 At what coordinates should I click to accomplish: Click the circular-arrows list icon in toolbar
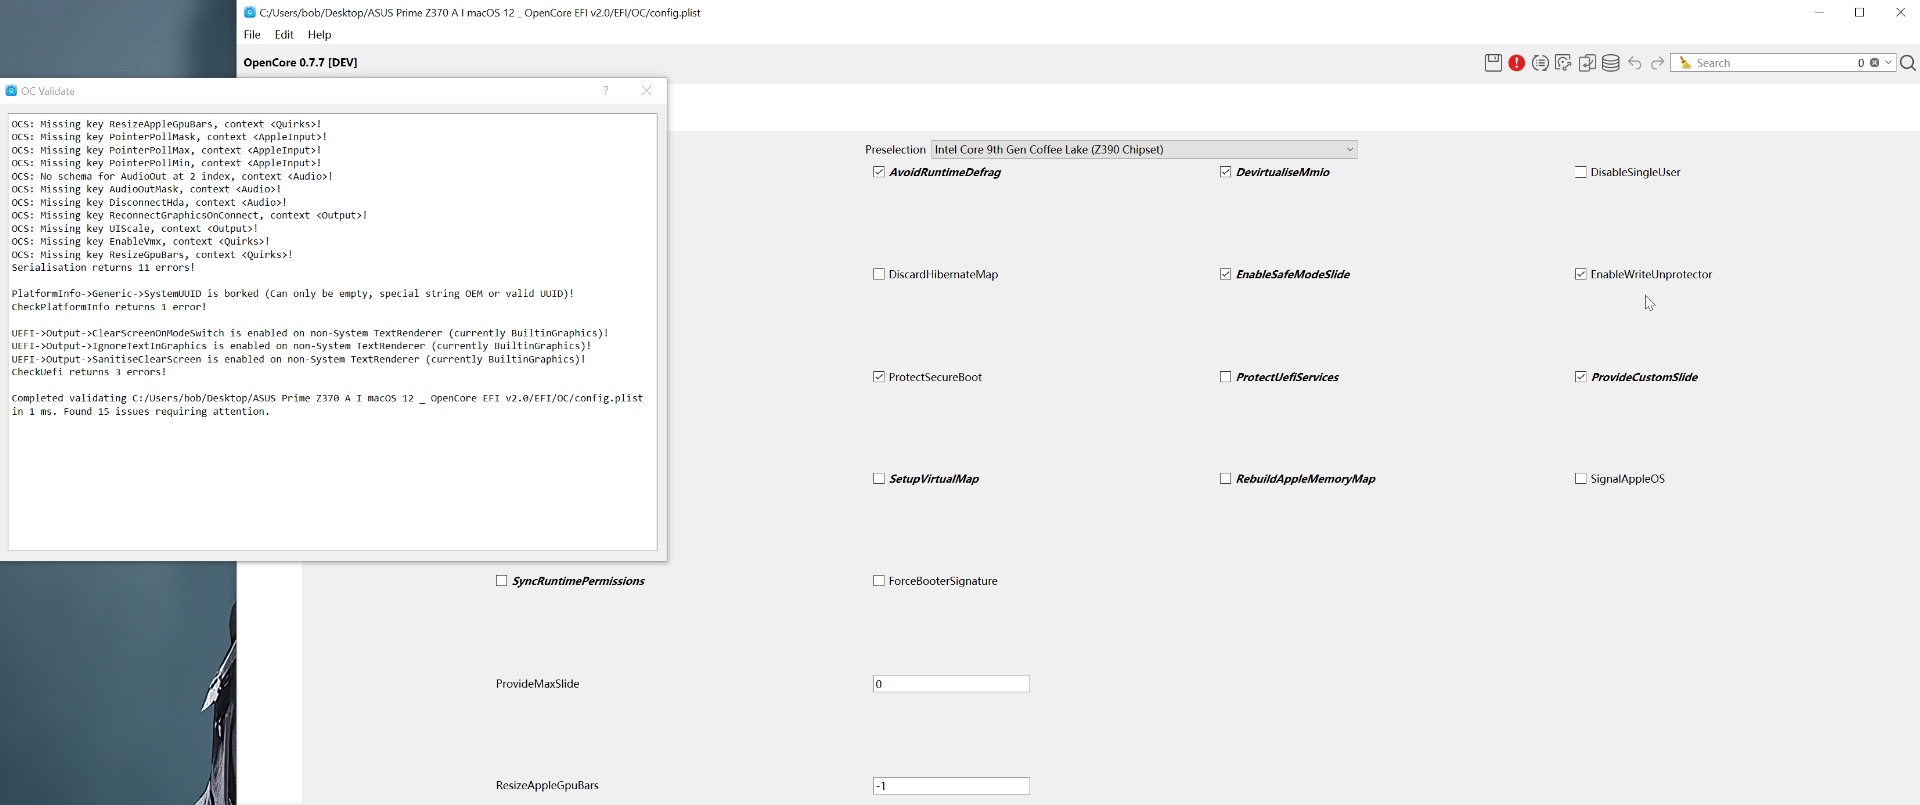coord(1540,63)
